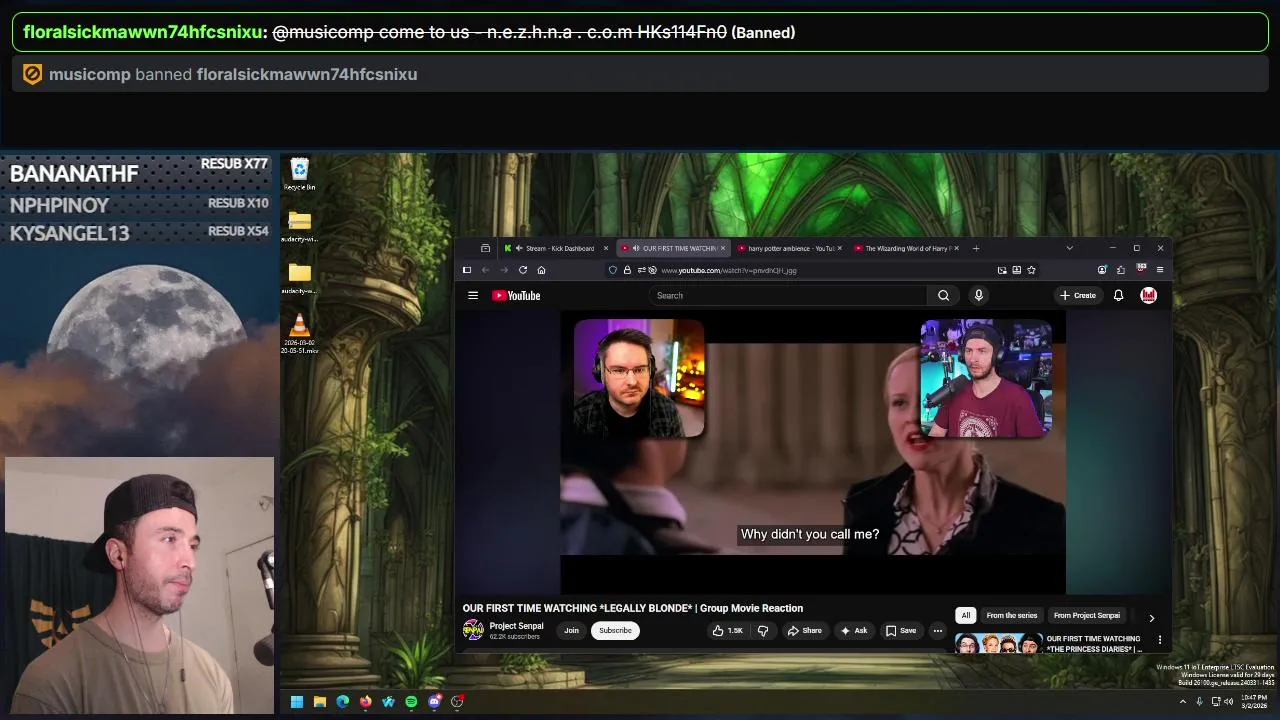Select the Recycle Bin desktop icon
The image size is (1280, 720).
(299, 174)
